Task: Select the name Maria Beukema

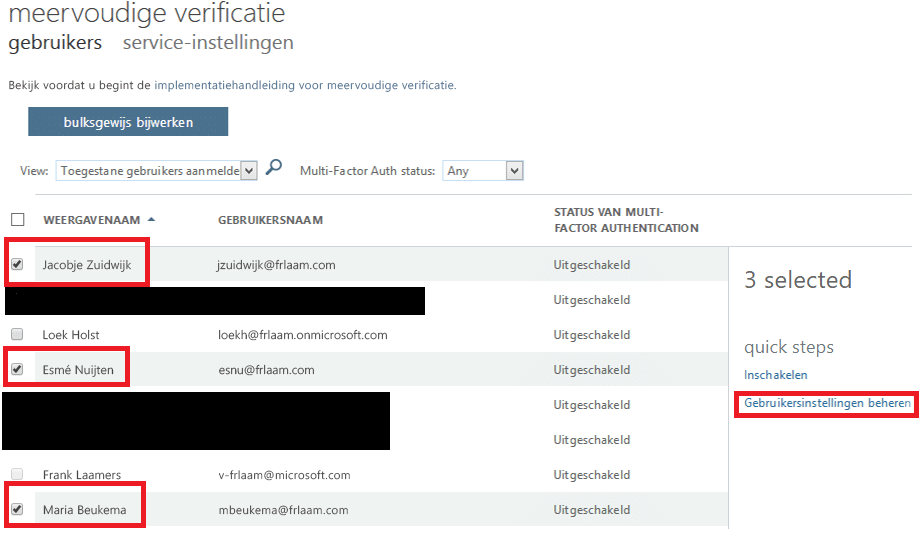Action: tap(84, 510)
